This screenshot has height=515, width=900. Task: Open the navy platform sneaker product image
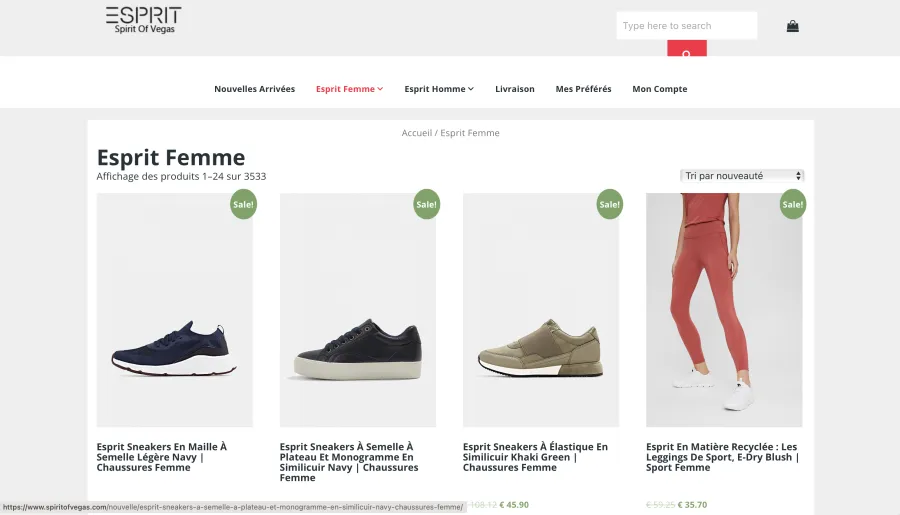(x=358, y=310)
